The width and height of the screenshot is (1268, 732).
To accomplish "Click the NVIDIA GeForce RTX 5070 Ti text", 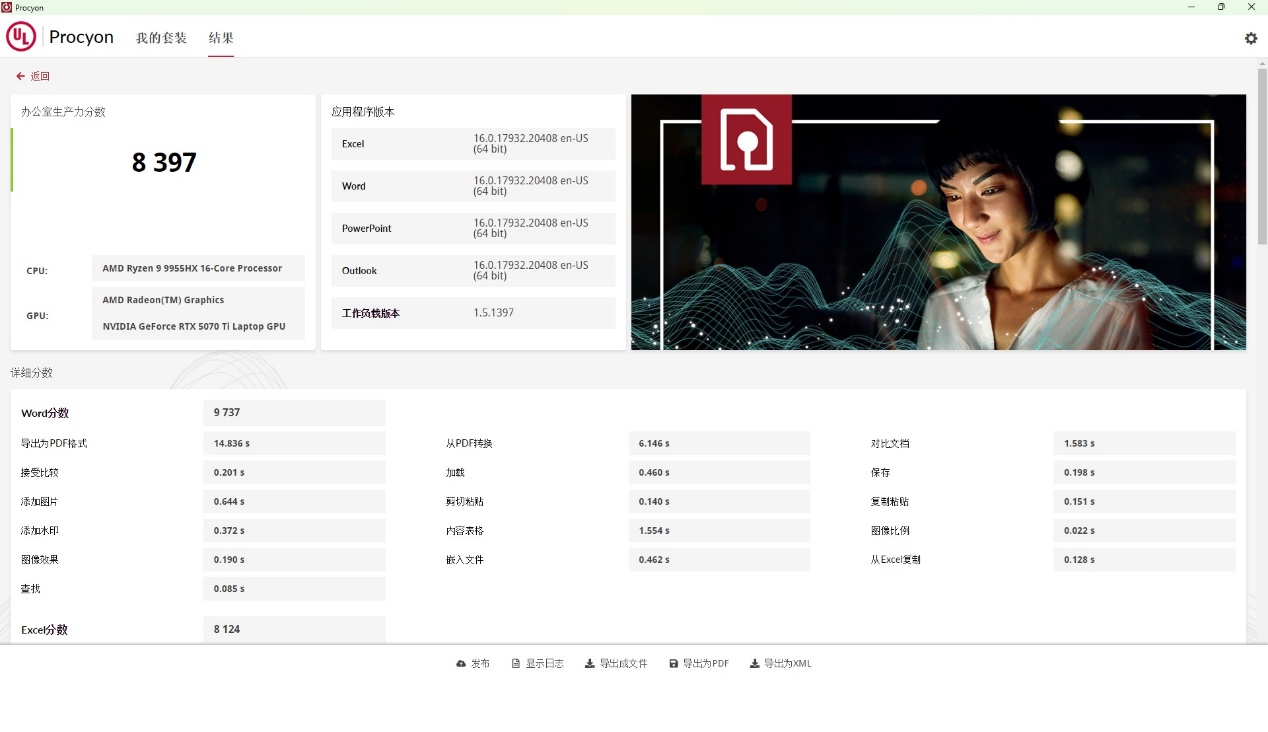I will click(x=194, y=327).
